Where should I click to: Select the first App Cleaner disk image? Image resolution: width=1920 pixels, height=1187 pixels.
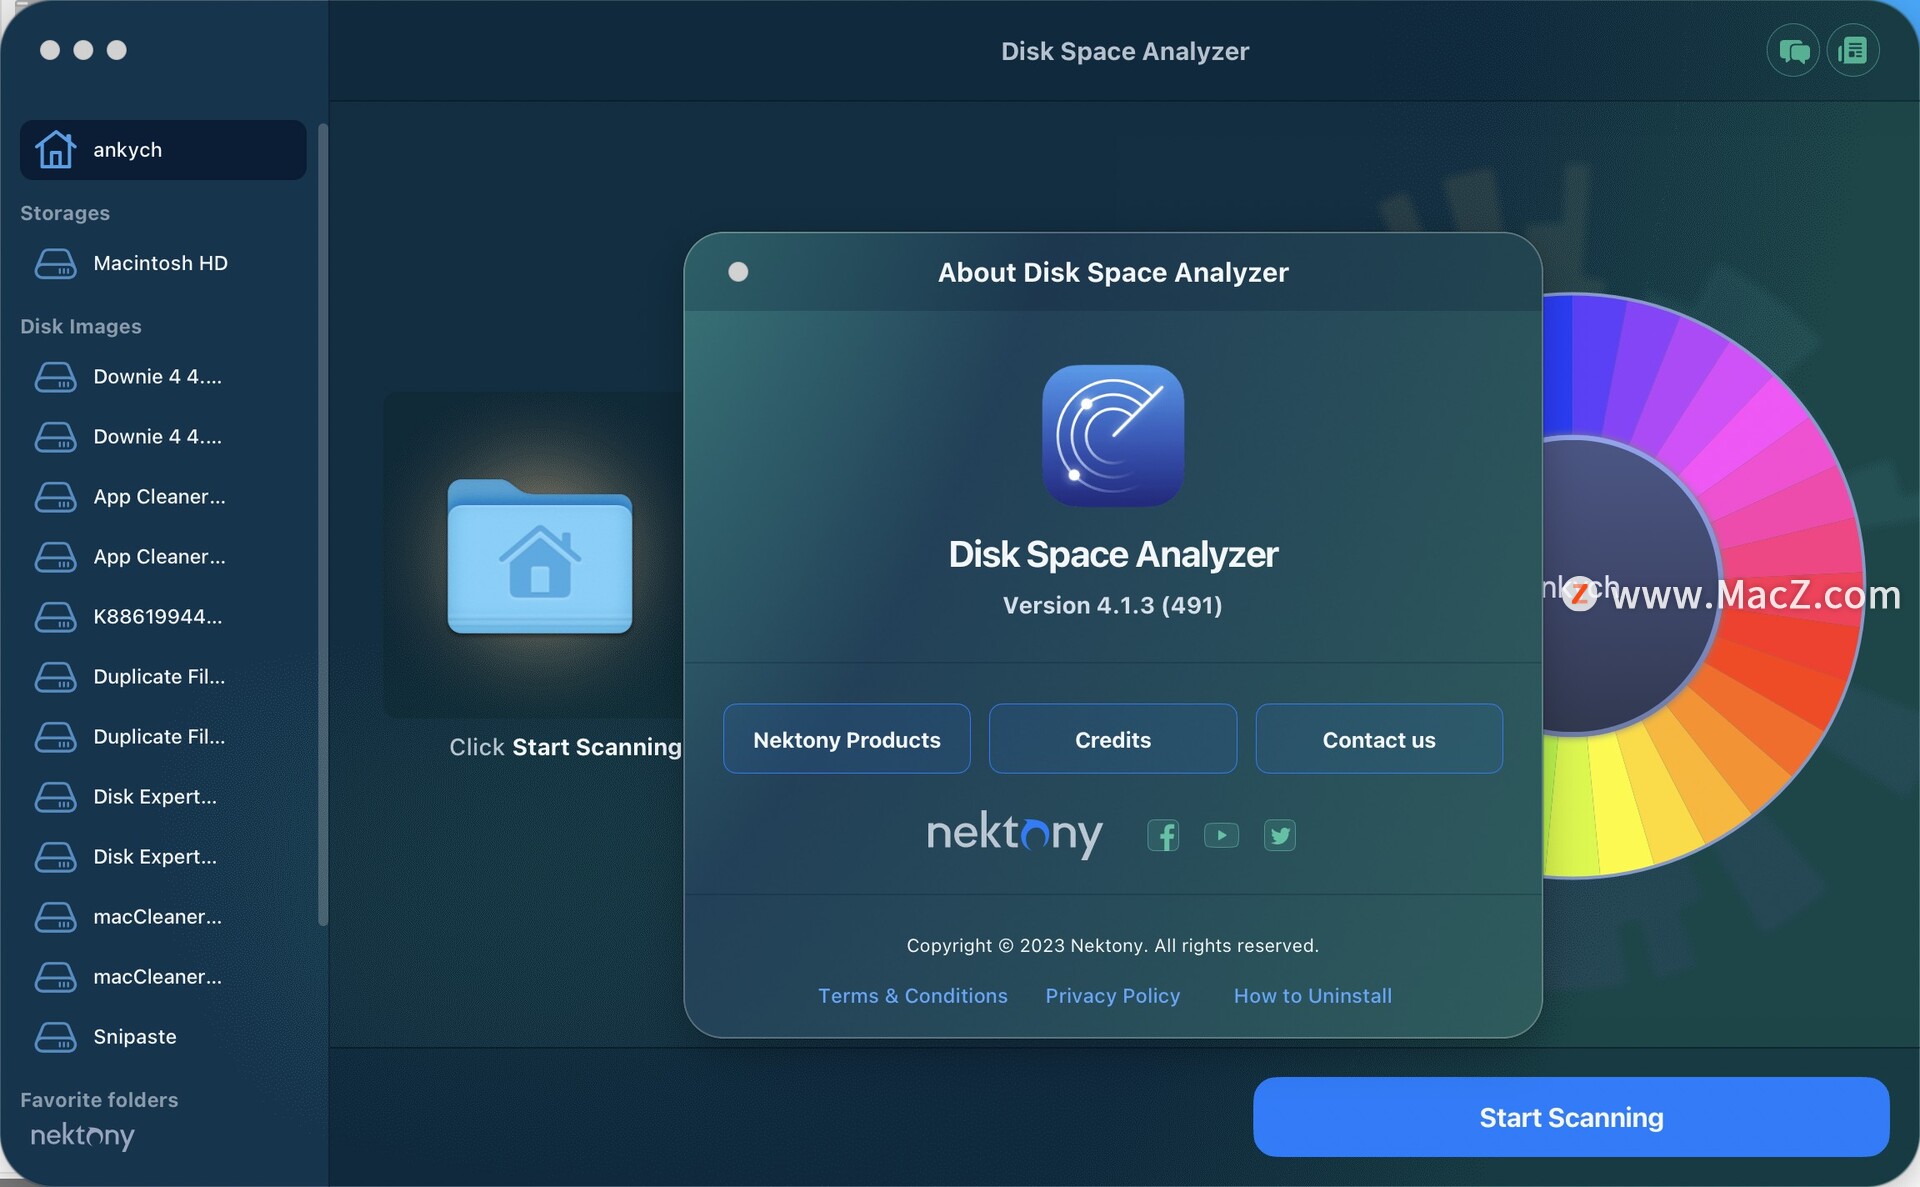[x=163, y=497]
